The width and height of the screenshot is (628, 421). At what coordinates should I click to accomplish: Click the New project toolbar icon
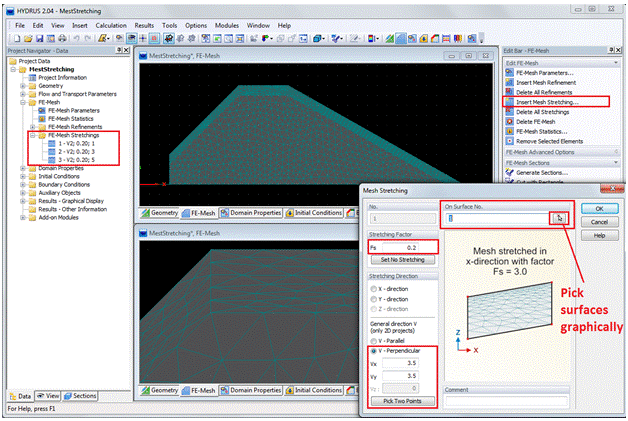coord(17,38)
